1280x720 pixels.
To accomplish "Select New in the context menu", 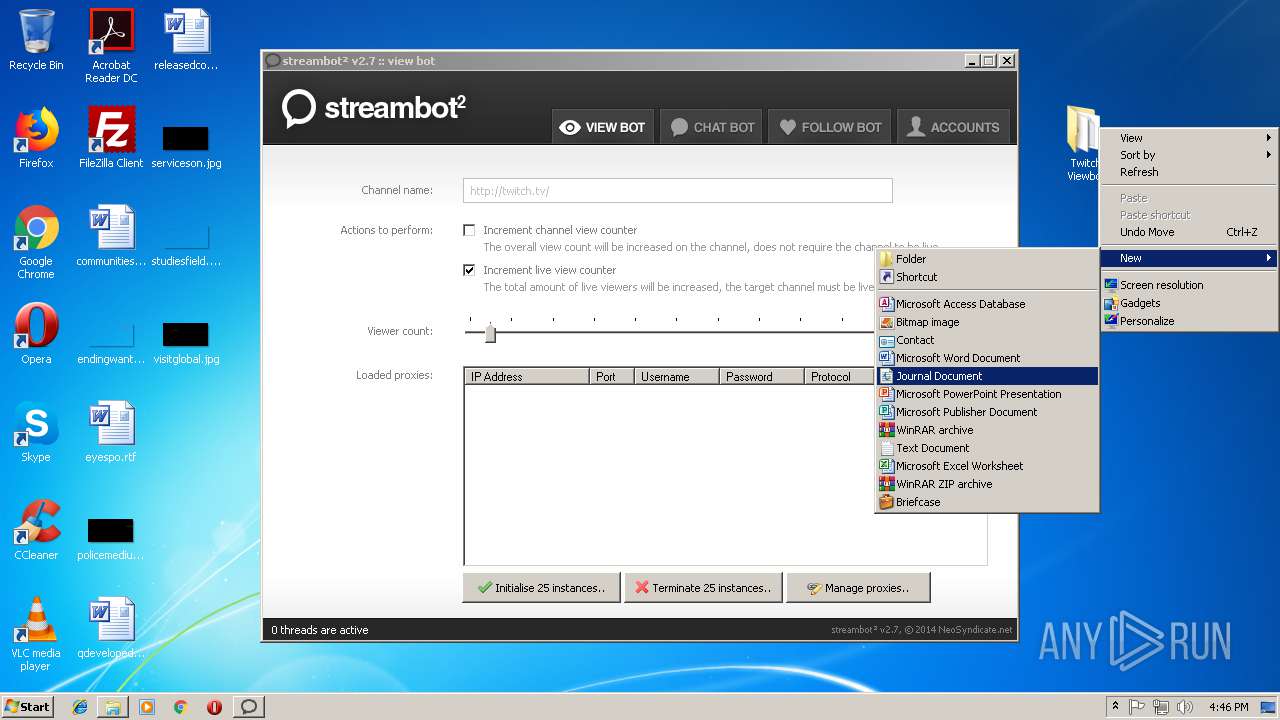I will tap(1189, 258).
